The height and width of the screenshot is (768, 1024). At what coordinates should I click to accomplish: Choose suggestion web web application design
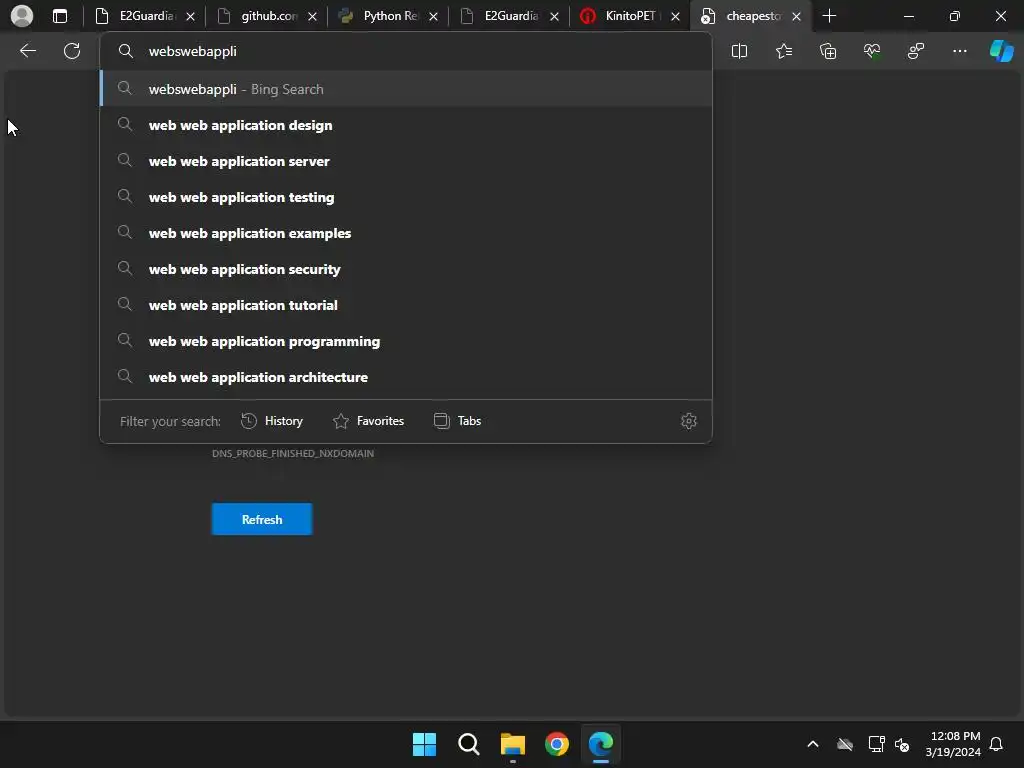[406, 125]
